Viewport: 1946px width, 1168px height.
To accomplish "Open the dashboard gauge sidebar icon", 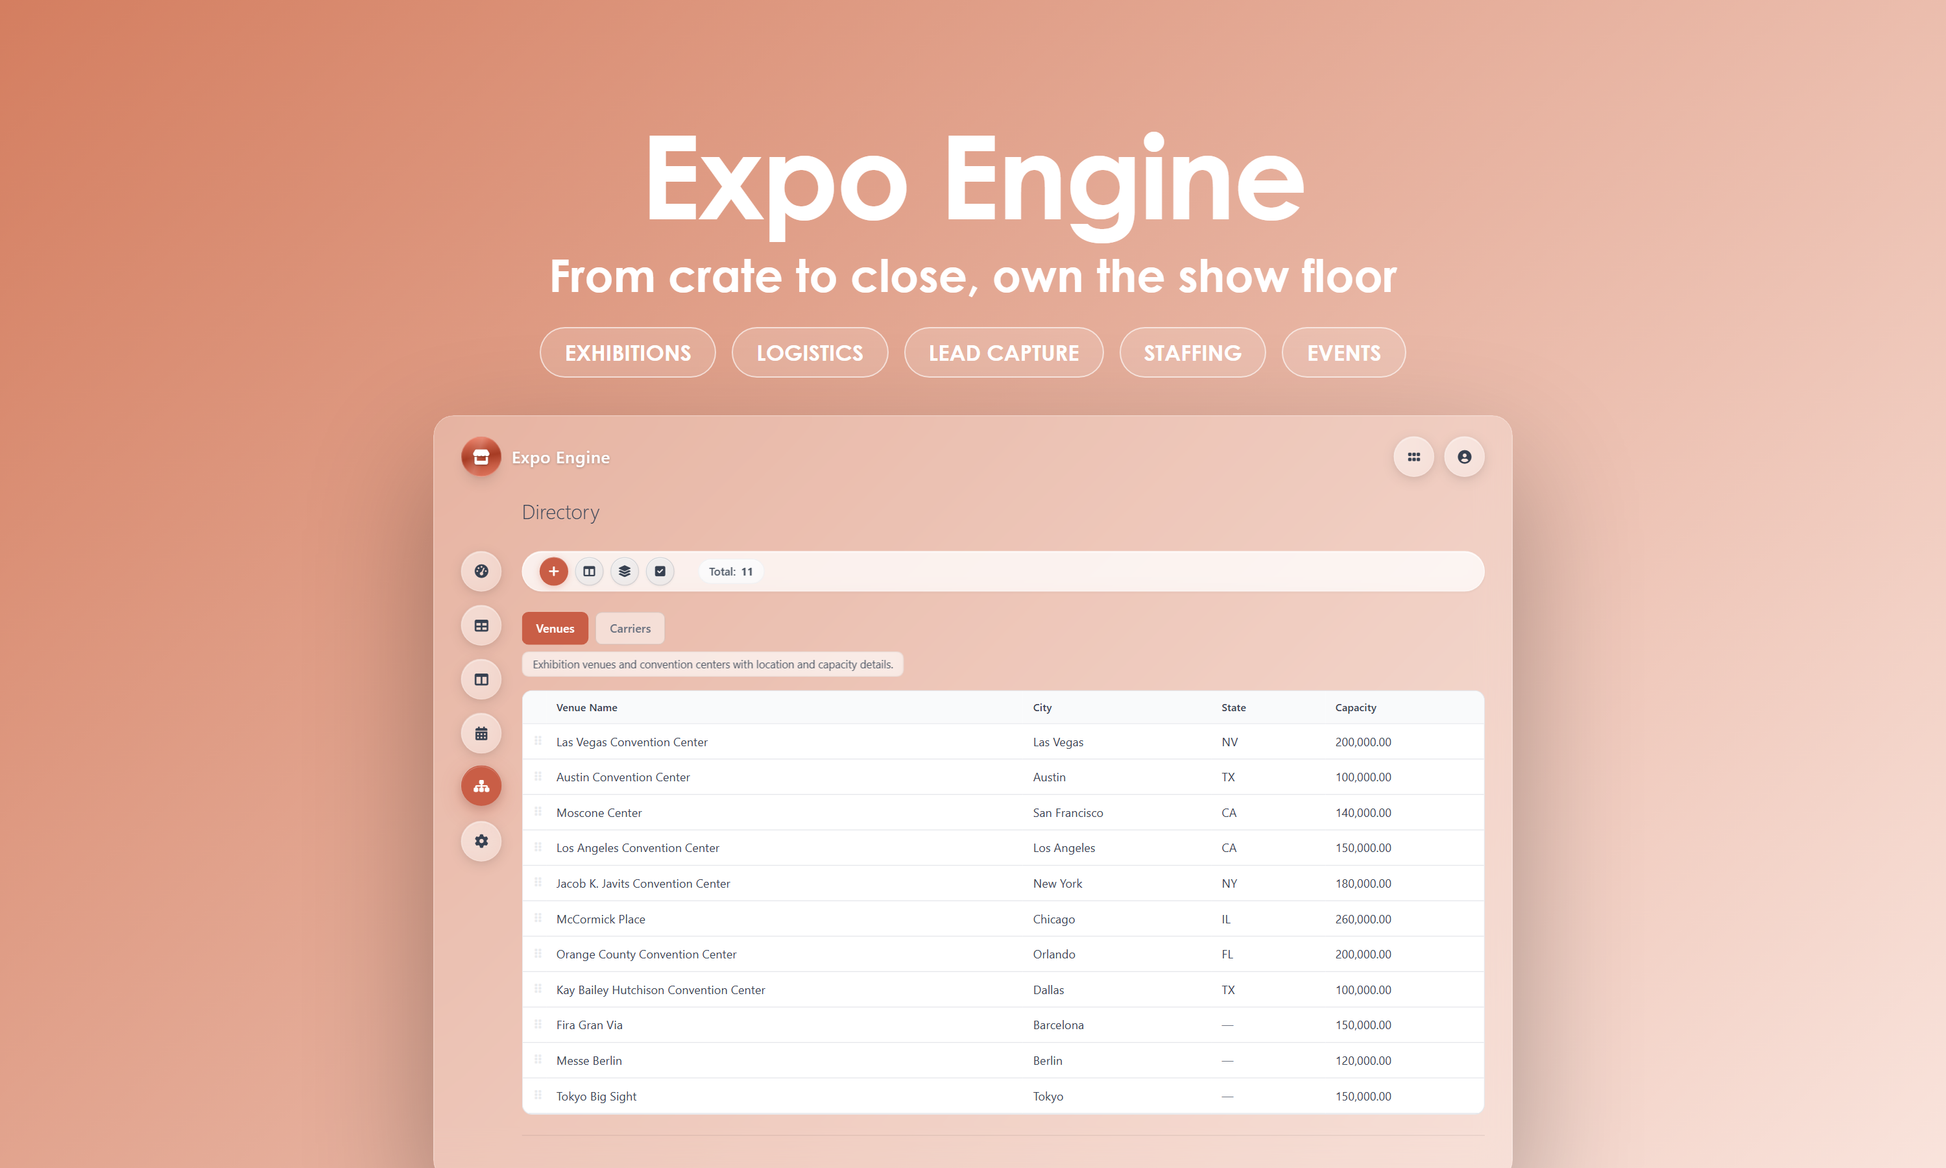I will (x=481, y=571).
